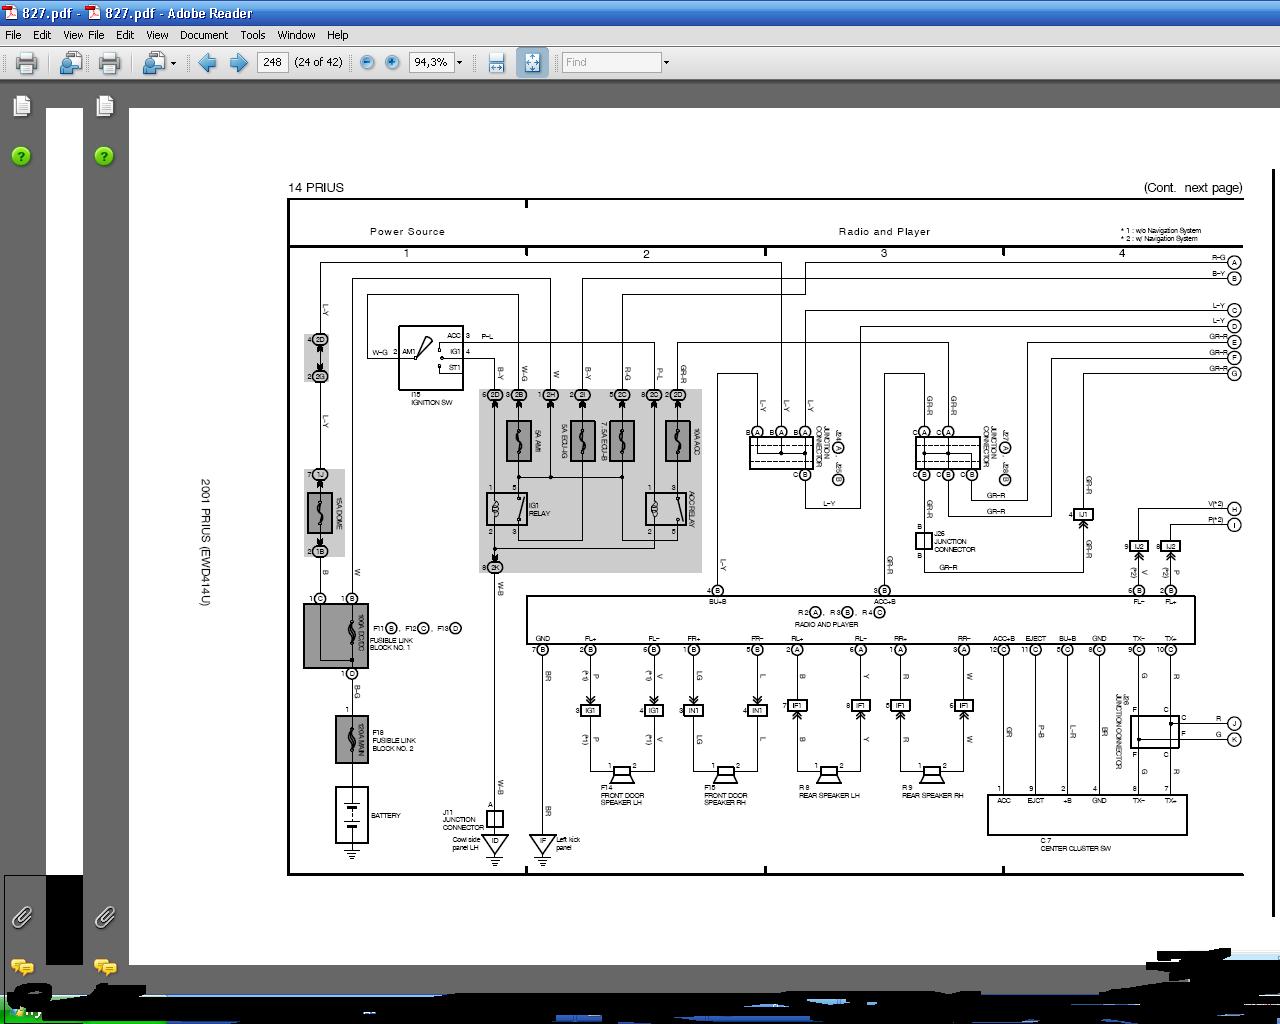Select the Fit Width scrolling icon

tap(496, 63)
